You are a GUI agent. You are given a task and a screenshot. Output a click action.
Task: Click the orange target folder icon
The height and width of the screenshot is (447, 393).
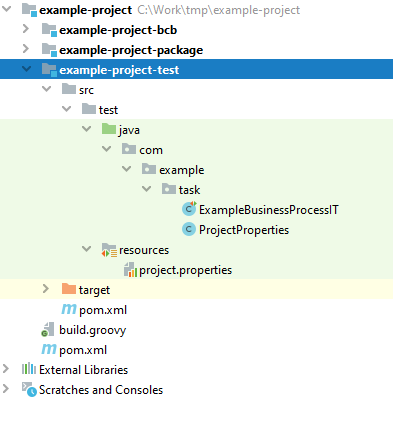click(69, 289)
